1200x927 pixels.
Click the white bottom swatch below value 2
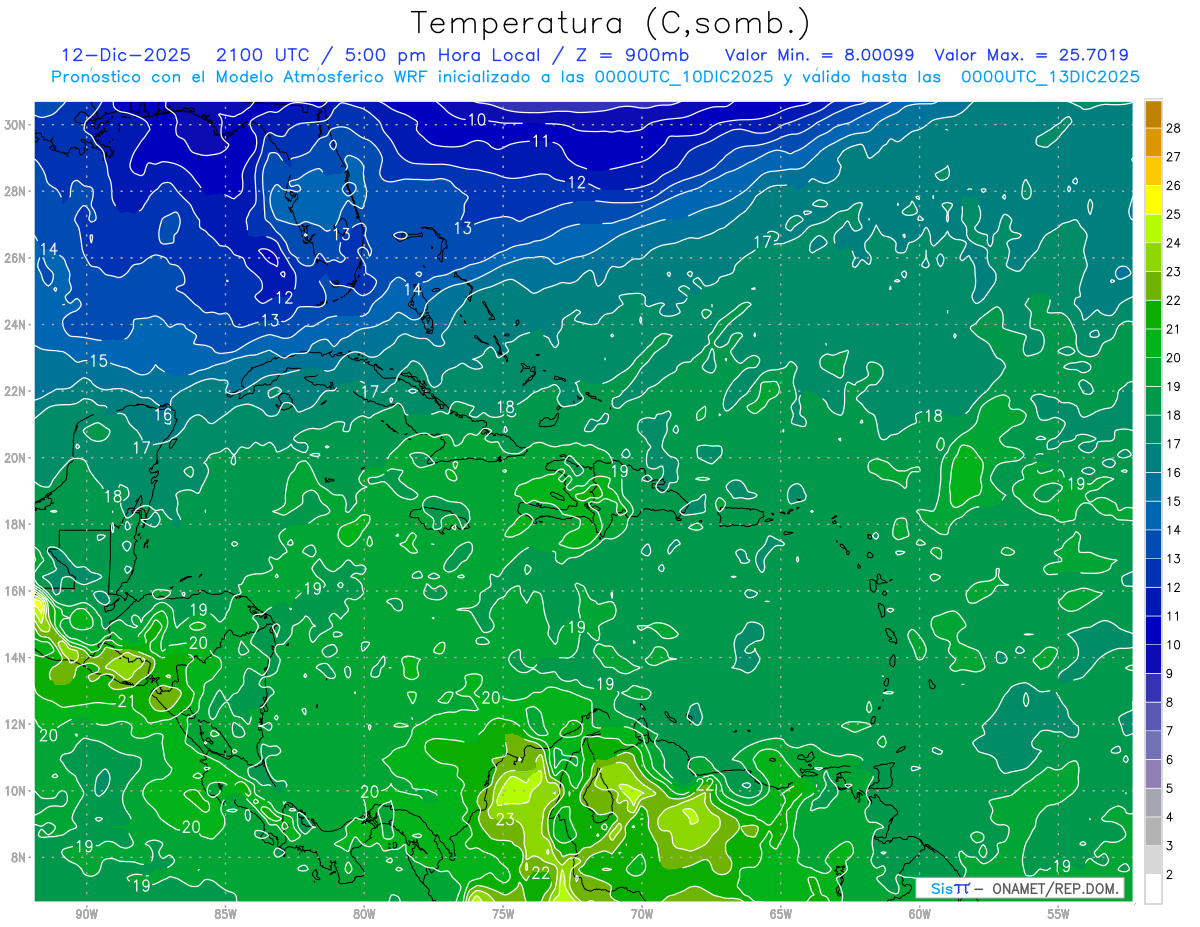[x=1153, y=888]
